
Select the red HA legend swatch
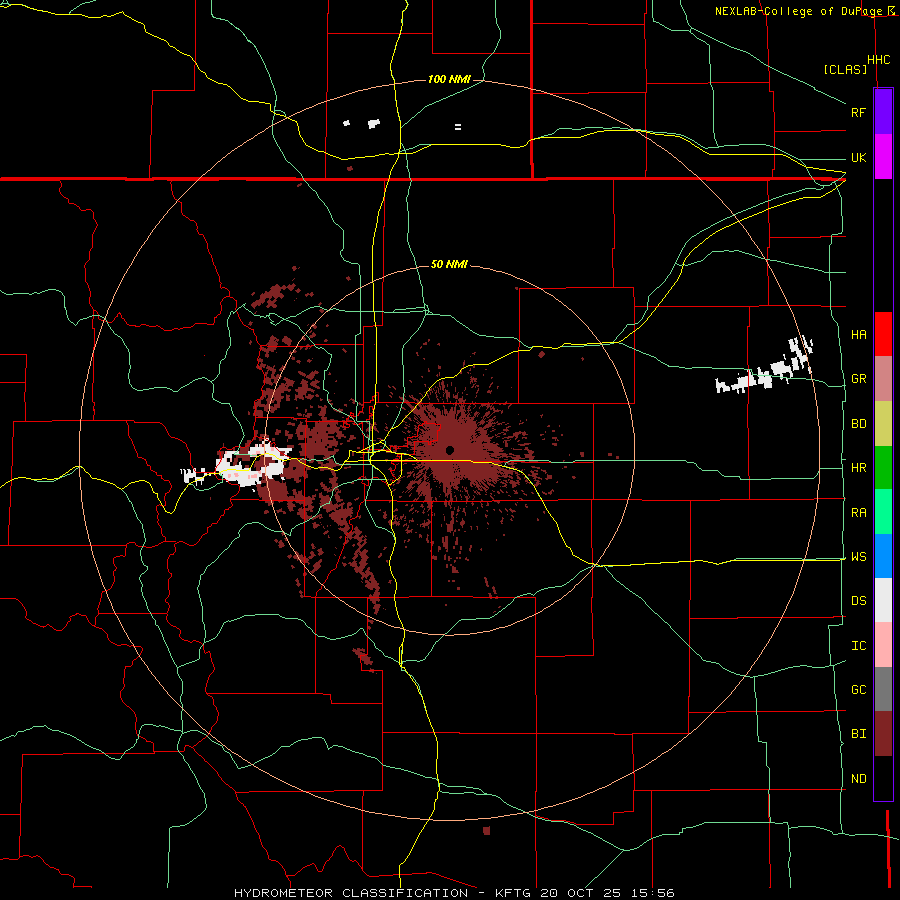pyautogui.click(x=883, y=334)
